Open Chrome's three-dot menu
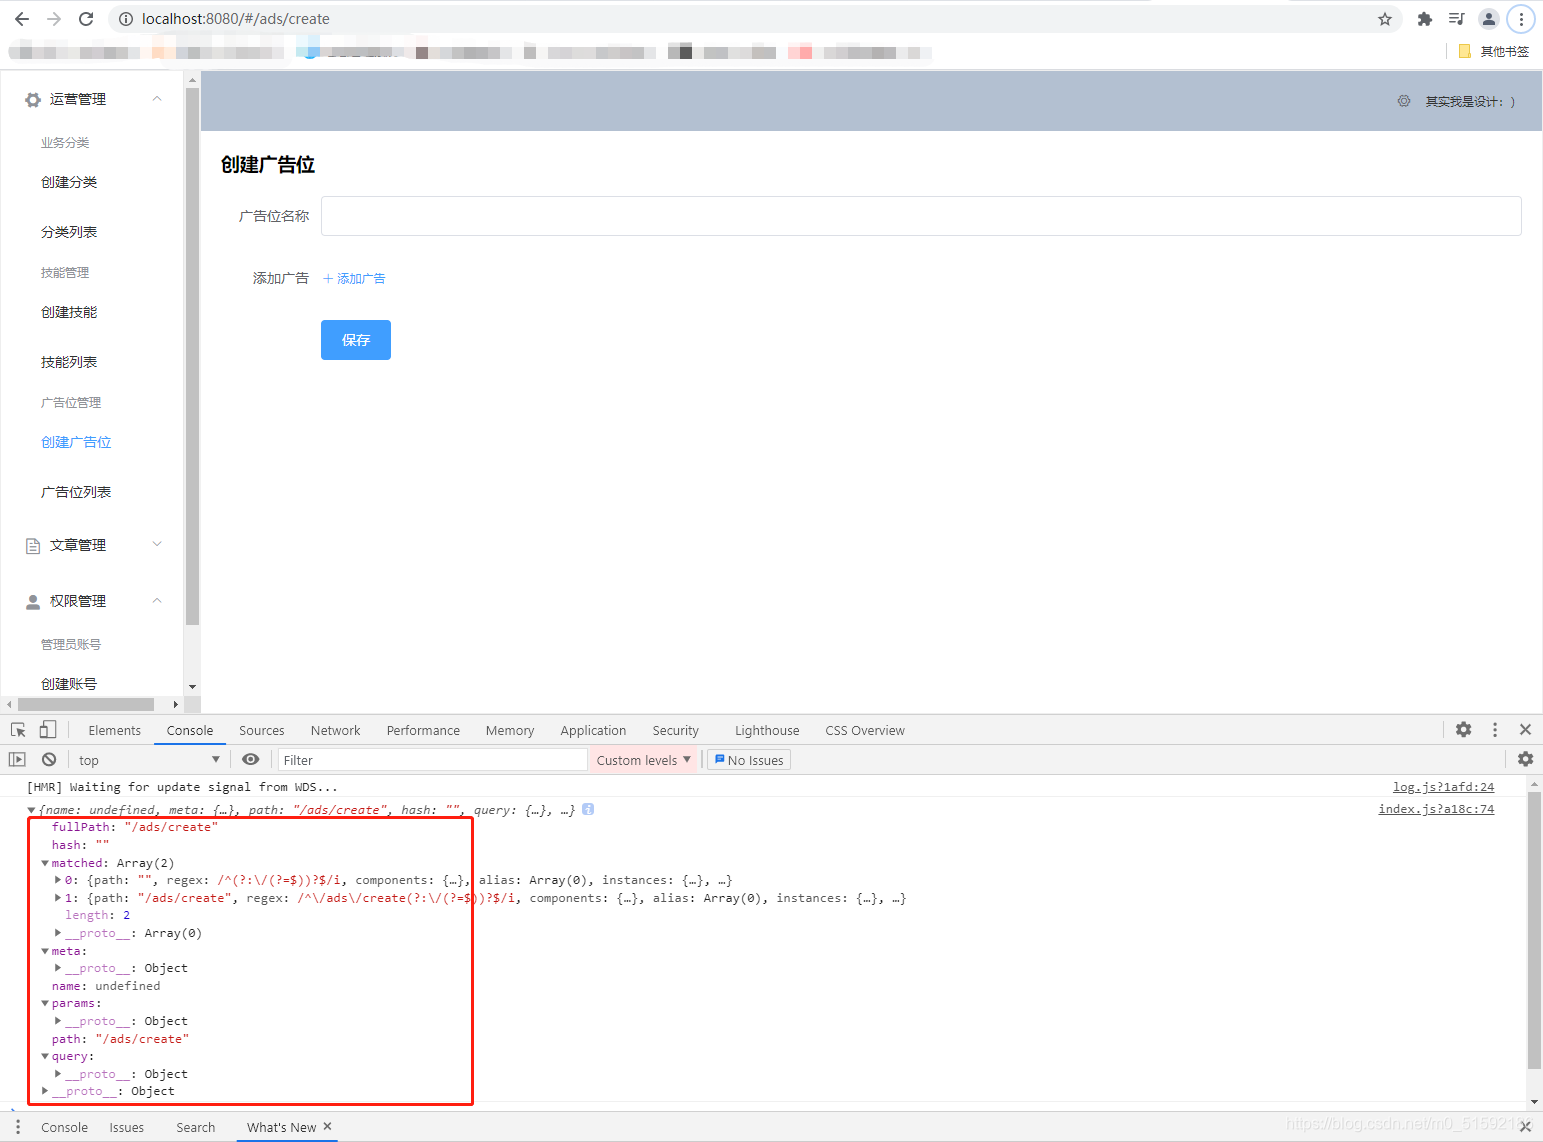This screenshot has width=1543, height=1142. [x=1521, y=19]
